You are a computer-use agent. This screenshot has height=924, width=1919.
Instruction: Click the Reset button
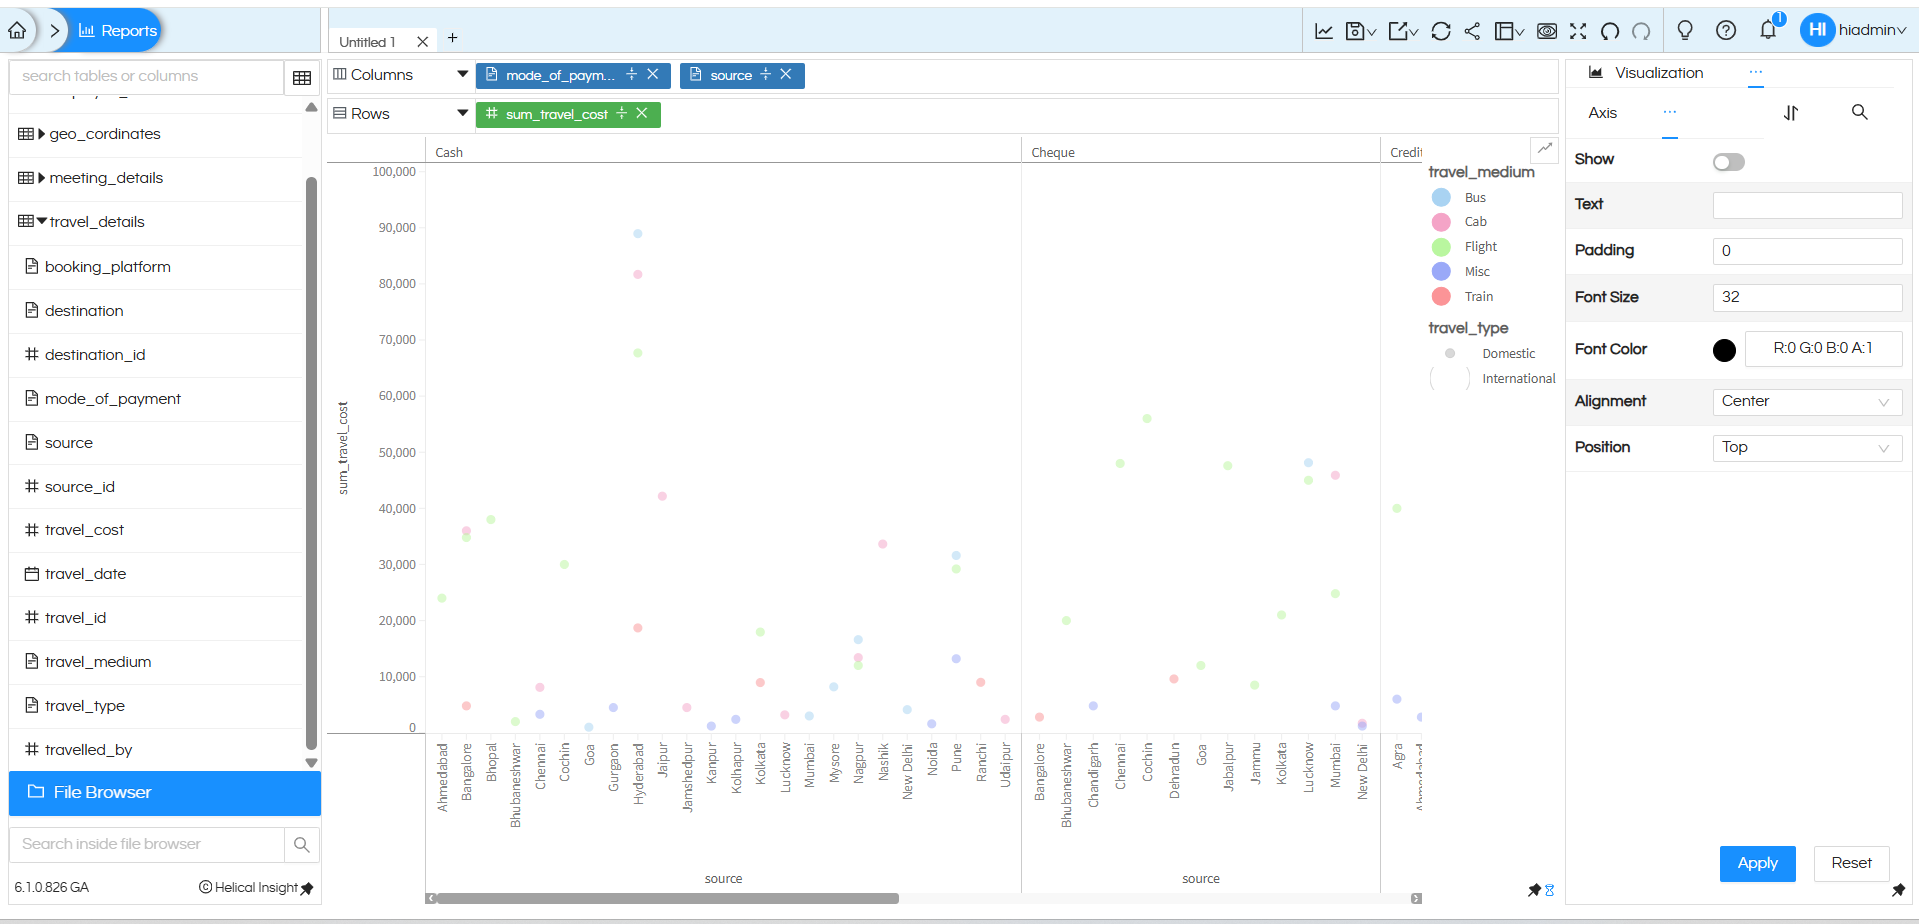1851,863
